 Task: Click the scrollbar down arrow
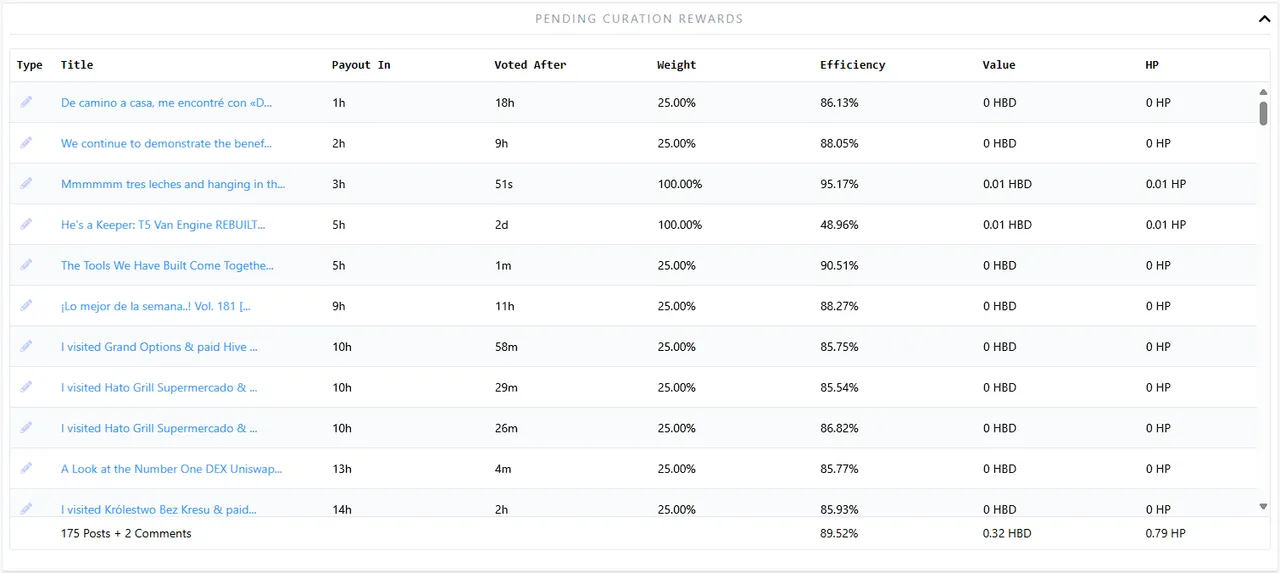click(x=1263, y=507)
